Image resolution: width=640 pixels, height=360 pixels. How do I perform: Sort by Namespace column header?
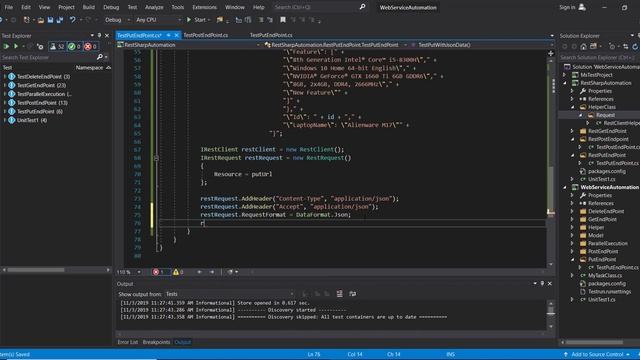click(x=89, y=68)
